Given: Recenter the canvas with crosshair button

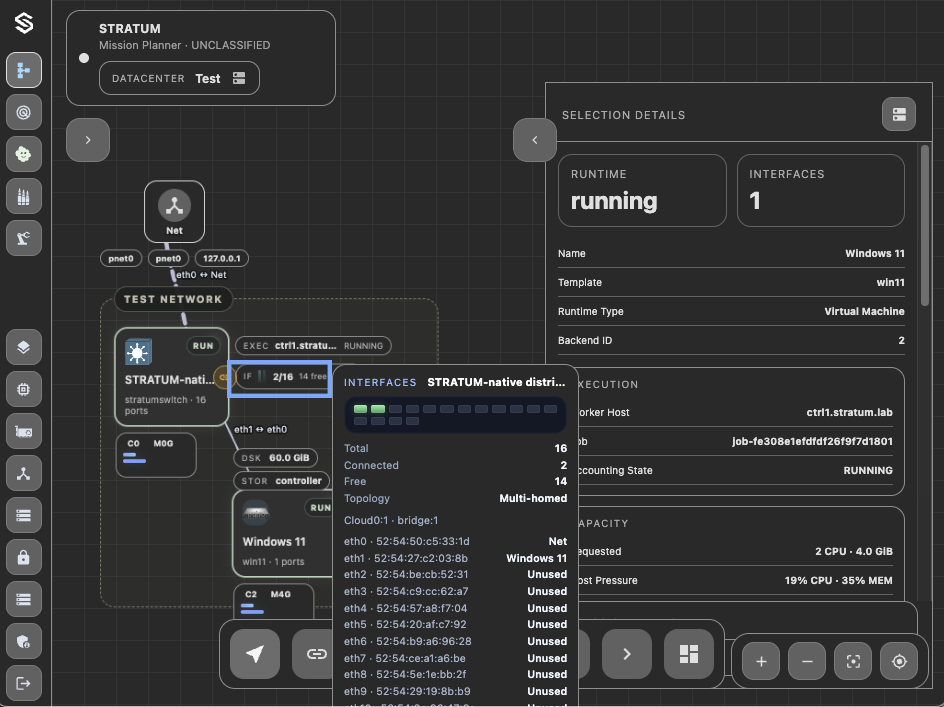Looking at the screenshot, I should (x=899, y=661).
